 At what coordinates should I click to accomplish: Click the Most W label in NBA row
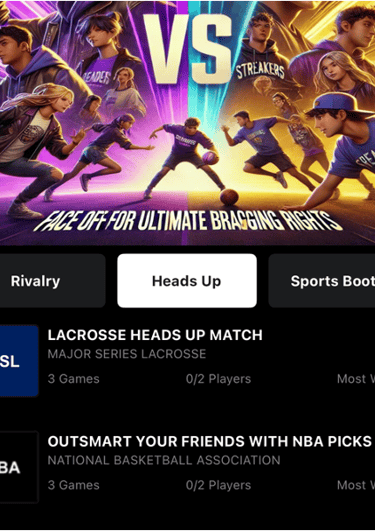[356, 485]
